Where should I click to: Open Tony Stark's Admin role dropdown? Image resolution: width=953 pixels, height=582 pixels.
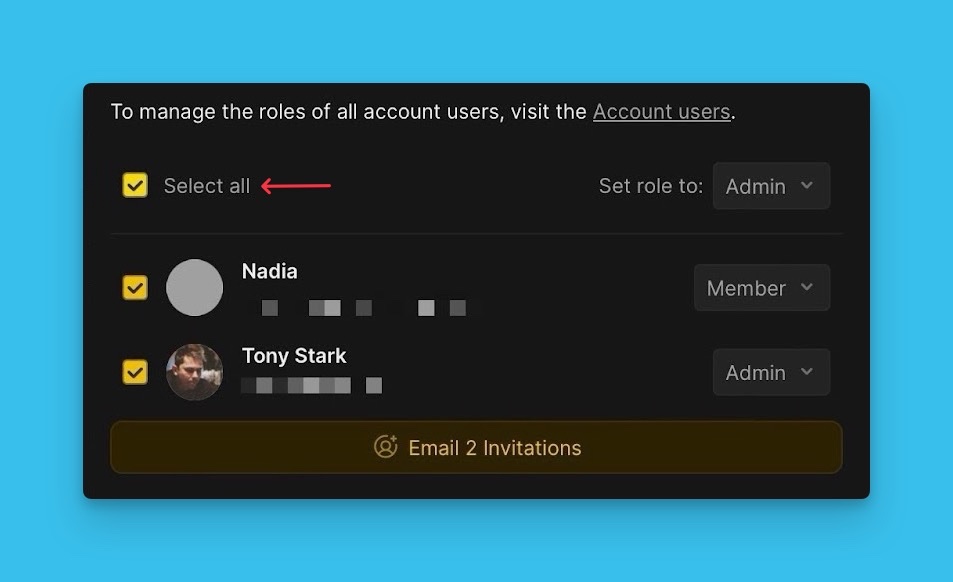[770, 372]
